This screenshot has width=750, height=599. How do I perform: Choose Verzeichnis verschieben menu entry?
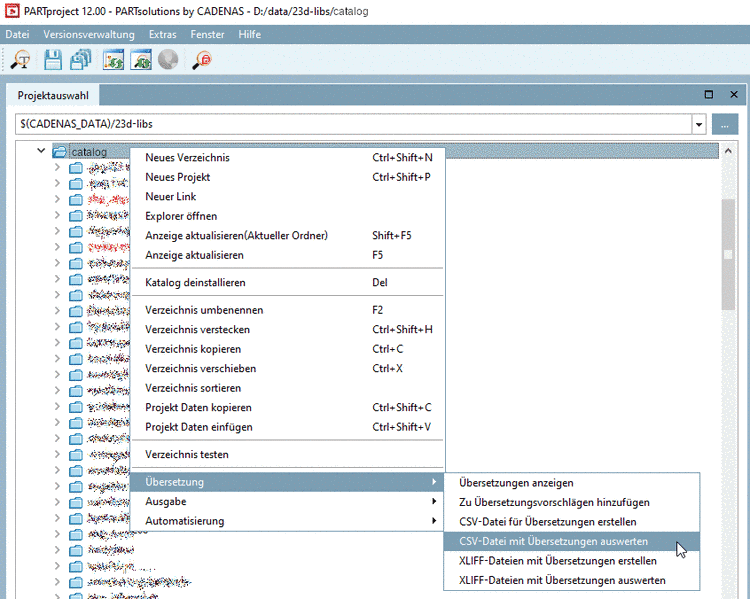287,368
